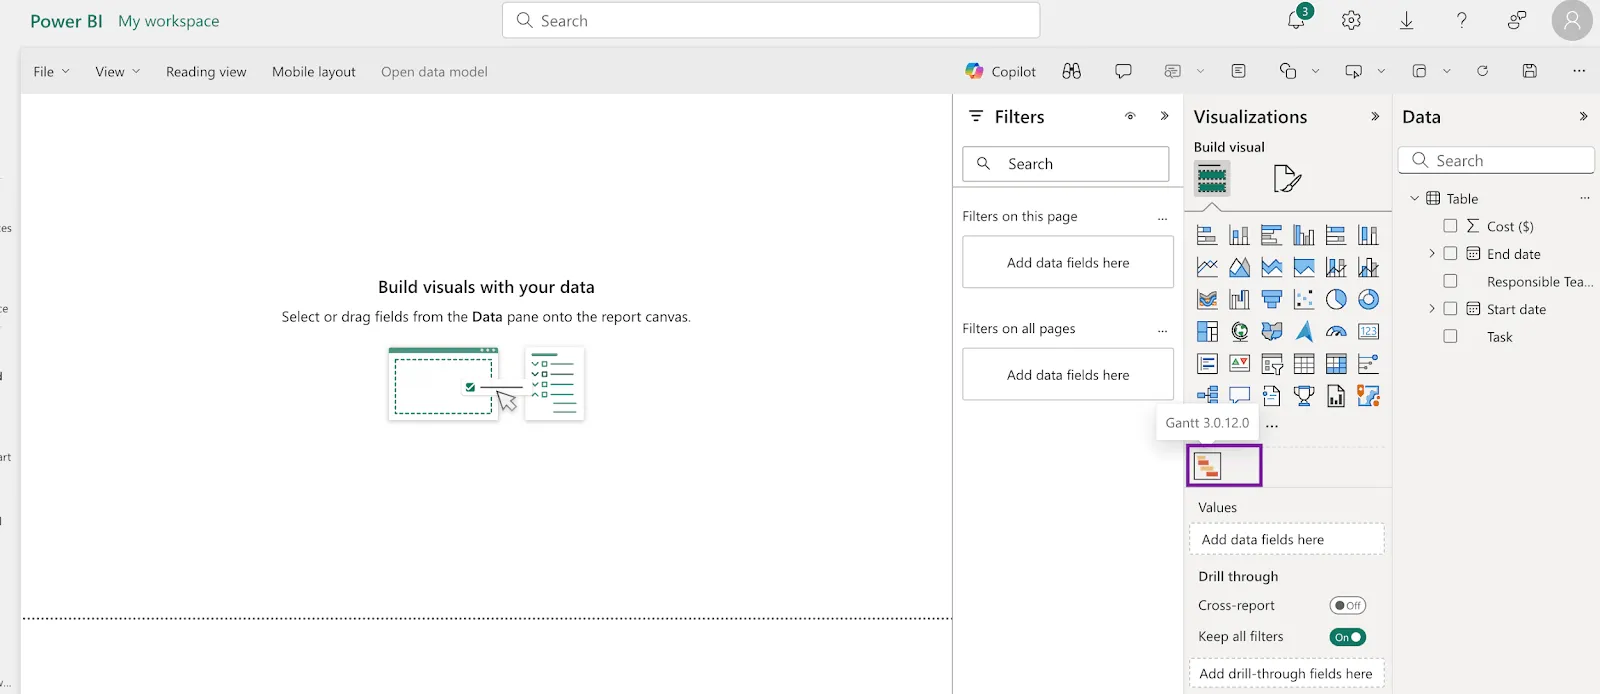The image size is (1600, 694).
Task: Collapse the Table node in Data pane
Action: click(1414, 198)
